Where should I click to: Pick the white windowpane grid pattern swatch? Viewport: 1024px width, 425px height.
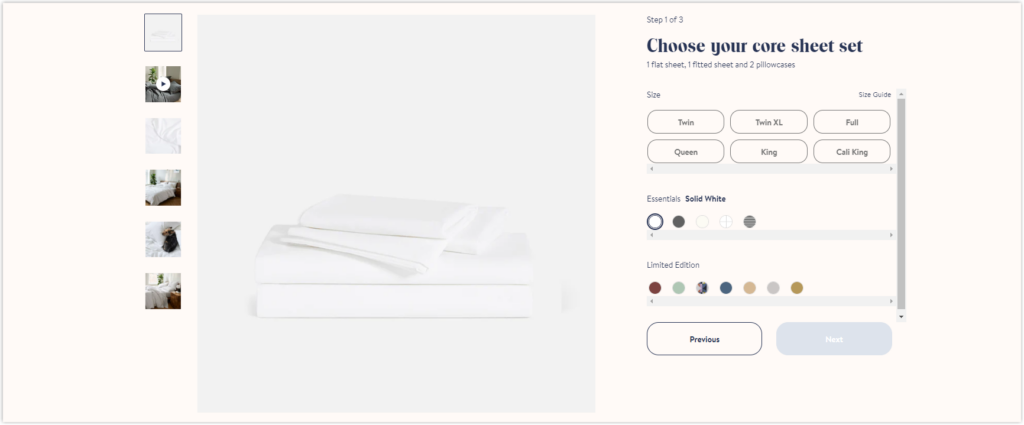coord(726,221)
